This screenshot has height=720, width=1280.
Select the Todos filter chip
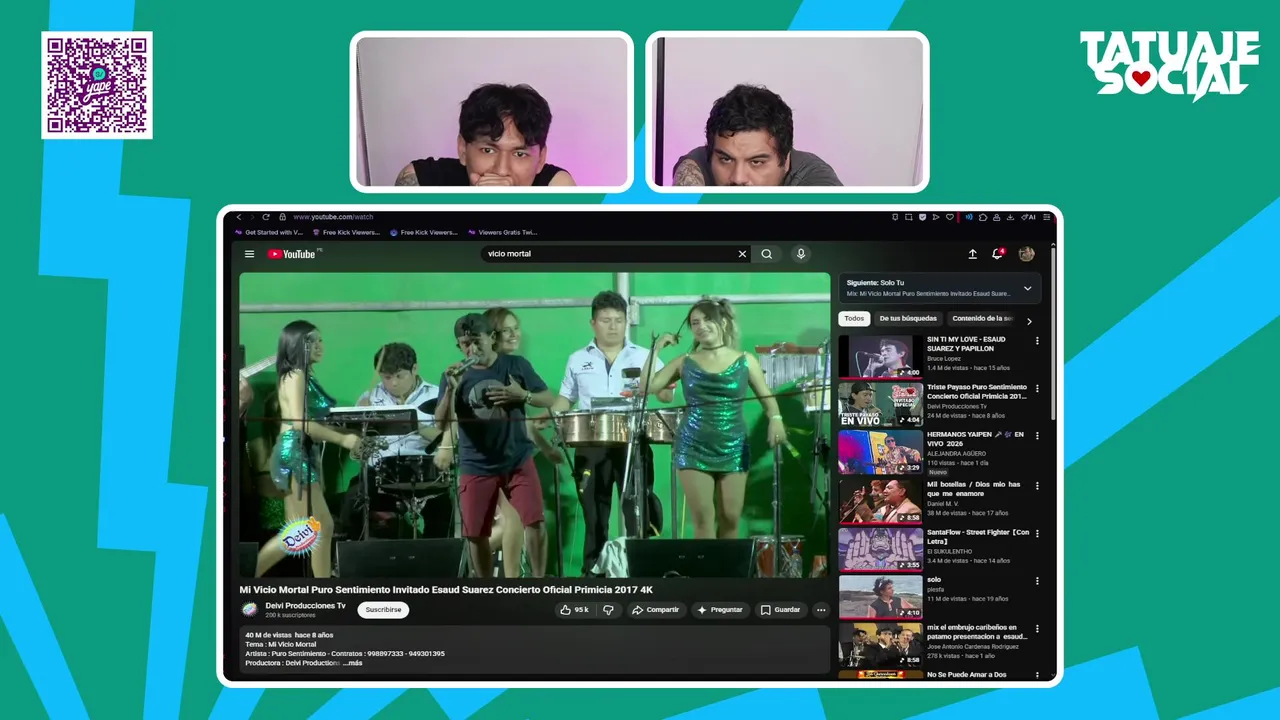(x=854, y=319)
